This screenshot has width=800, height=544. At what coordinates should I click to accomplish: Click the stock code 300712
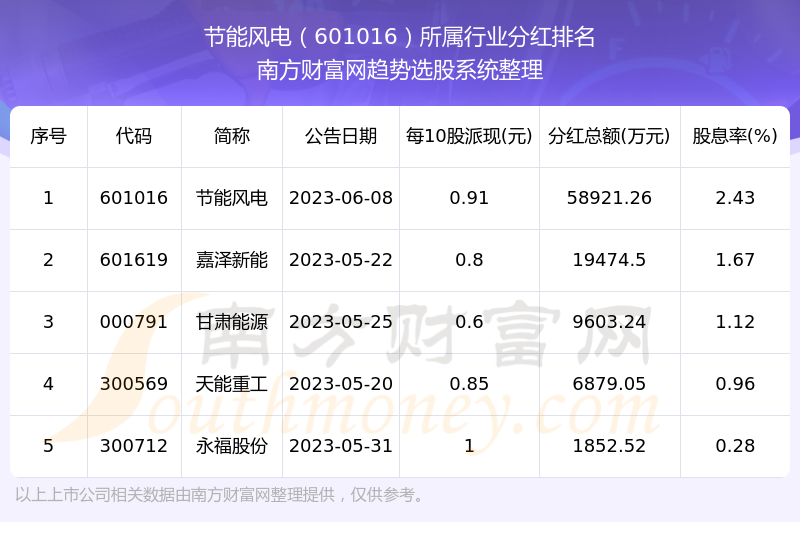pos(134,446)
